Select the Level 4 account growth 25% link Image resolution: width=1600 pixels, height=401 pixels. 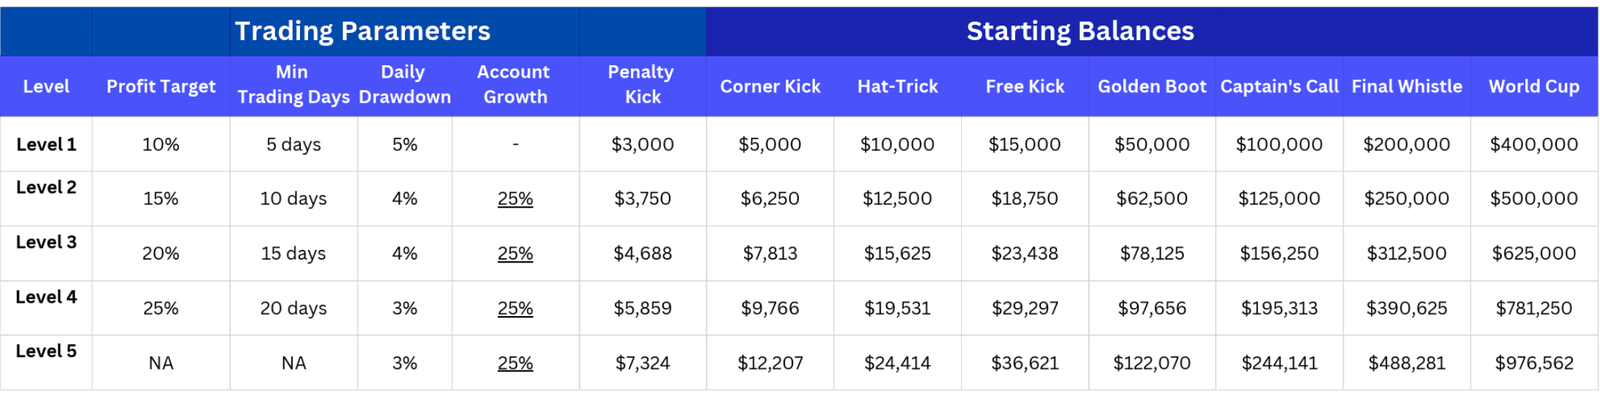pyautogui.click(x=515, y=309)
